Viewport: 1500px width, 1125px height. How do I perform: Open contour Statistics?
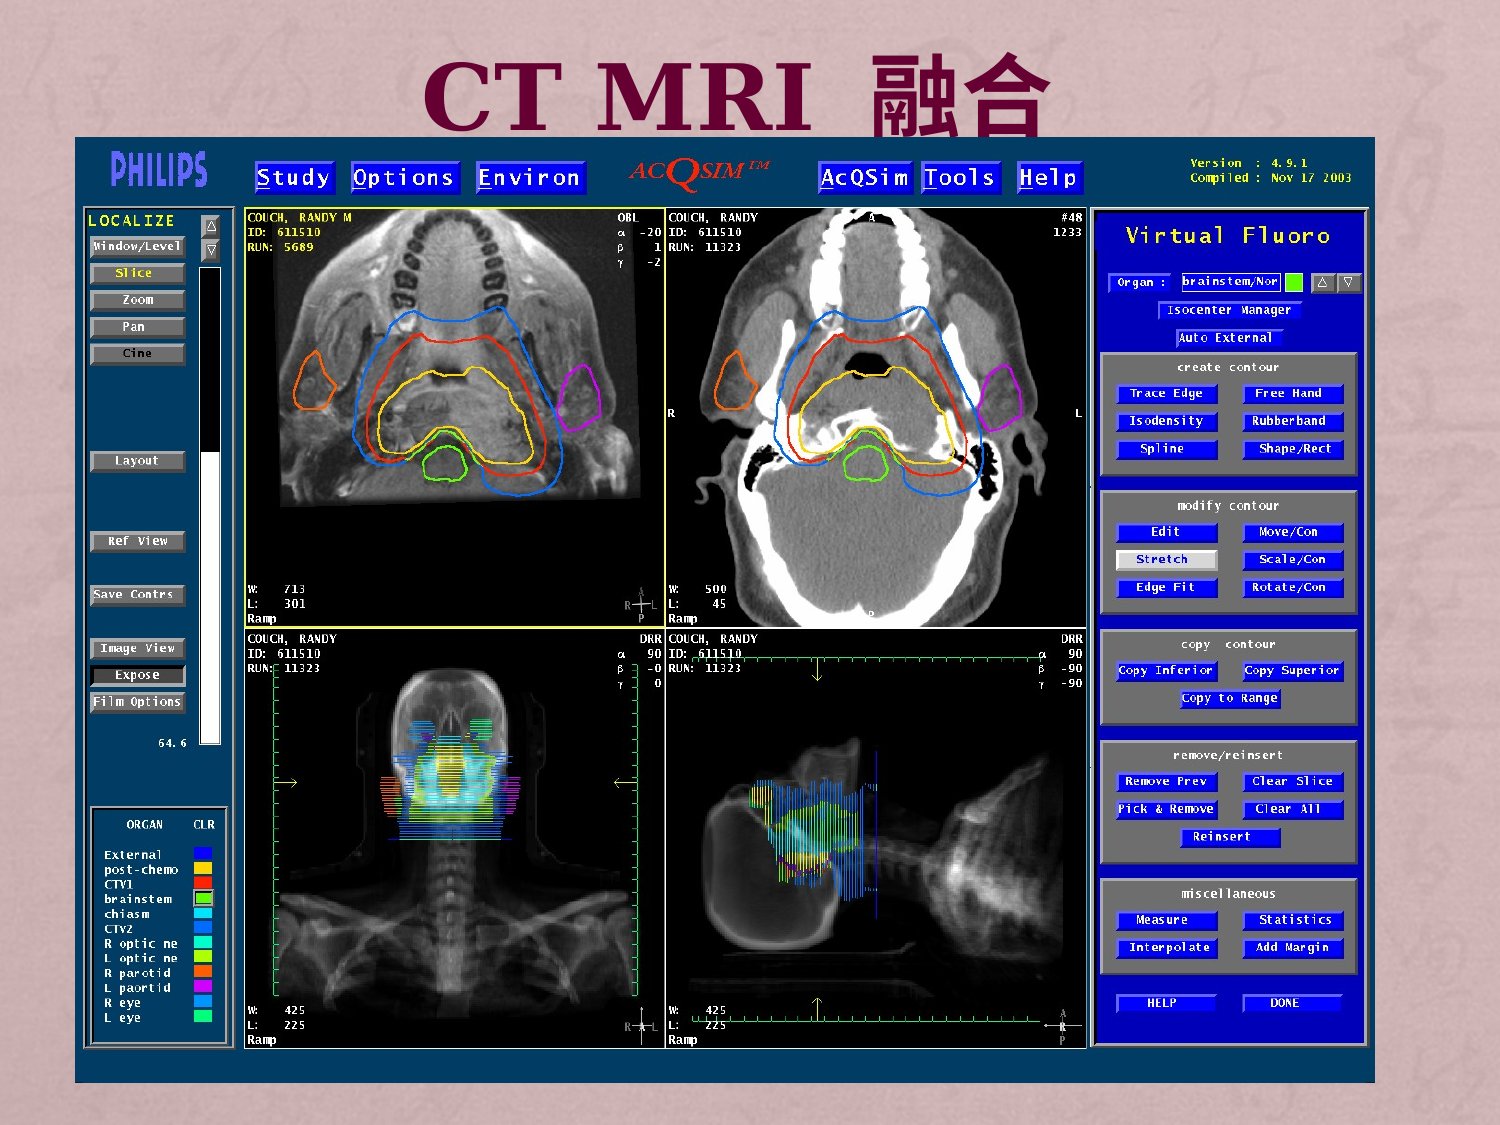click(x=1293, y=920)
